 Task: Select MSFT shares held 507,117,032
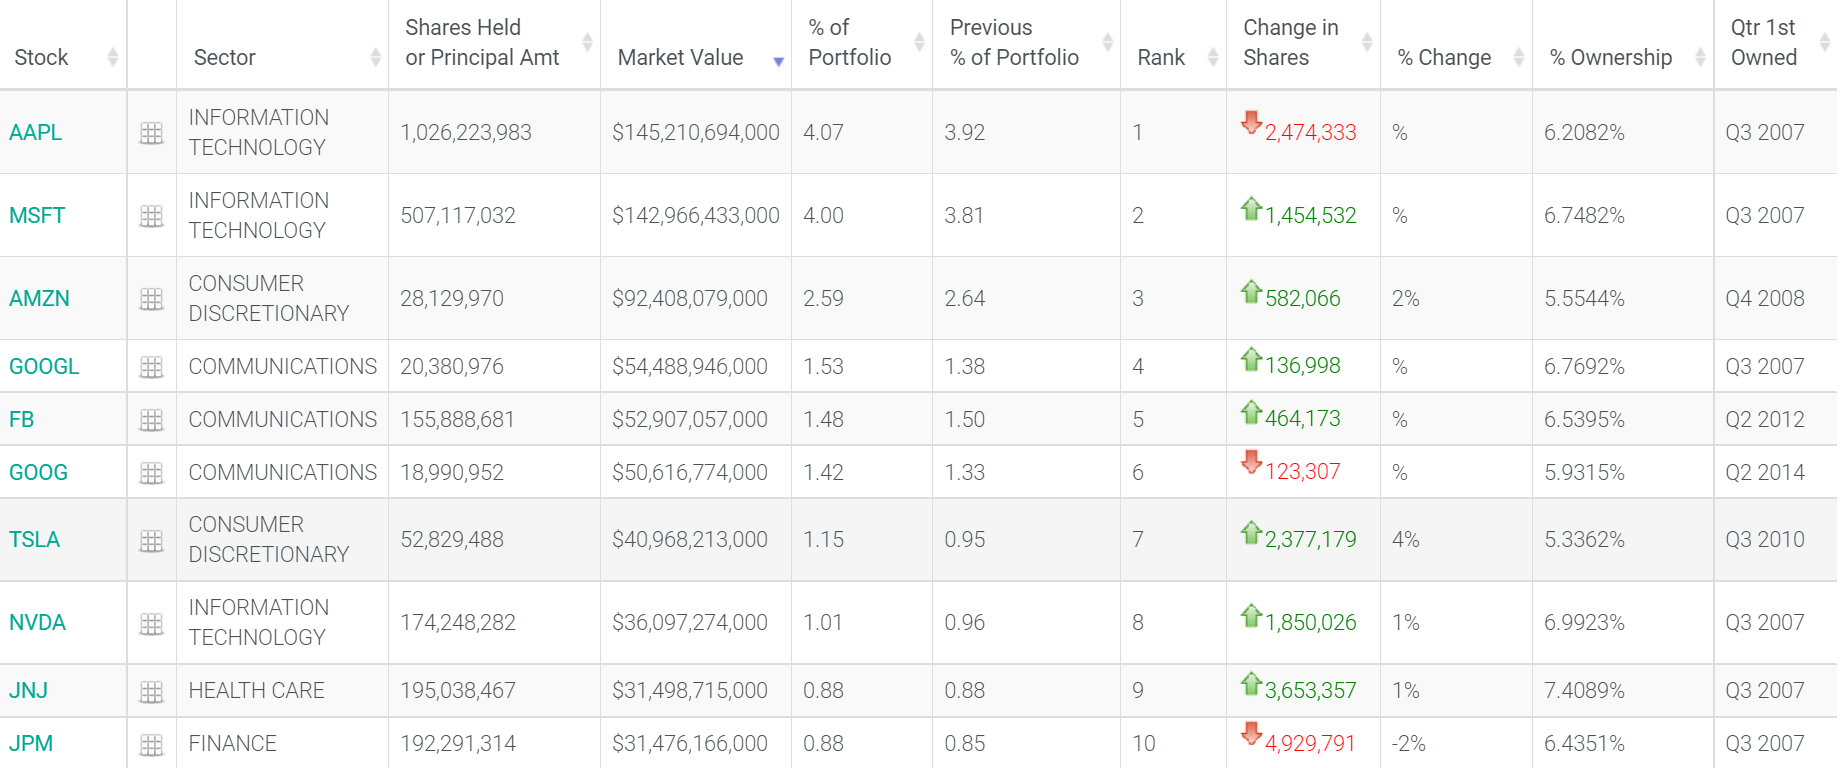(x=458, y=216)
